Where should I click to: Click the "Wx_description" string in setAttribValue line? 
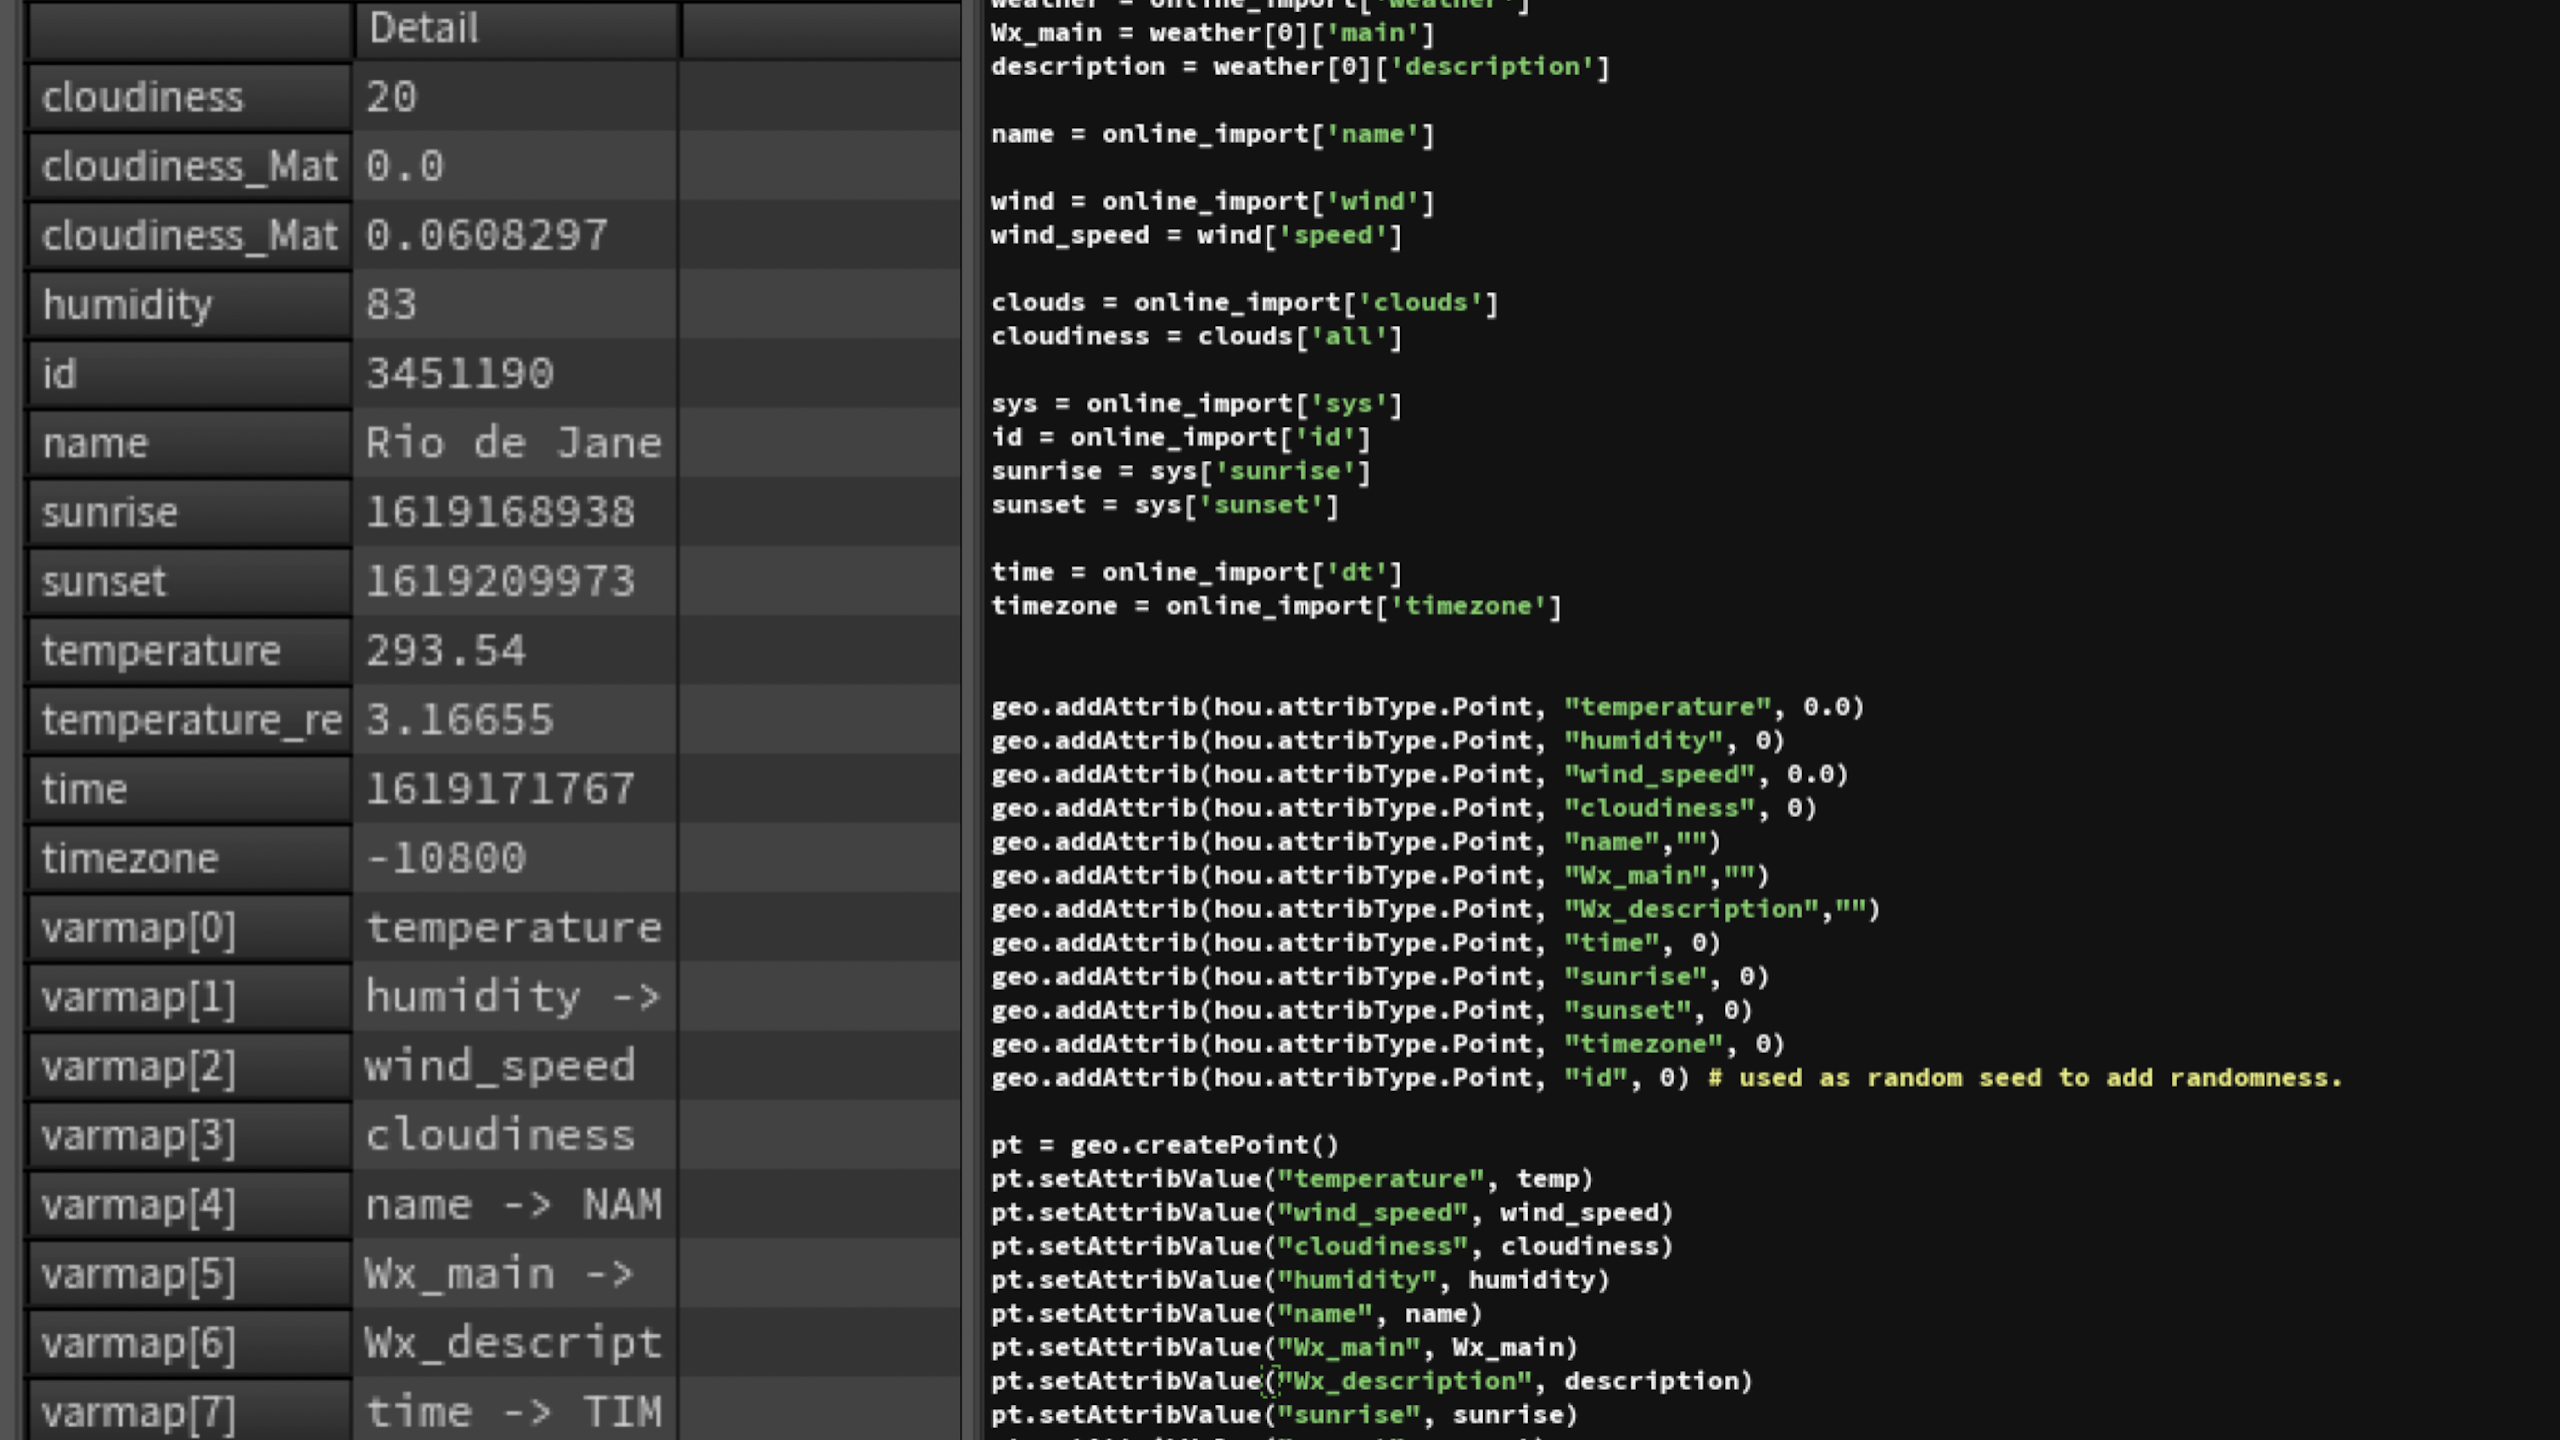coord(1405,1381)
